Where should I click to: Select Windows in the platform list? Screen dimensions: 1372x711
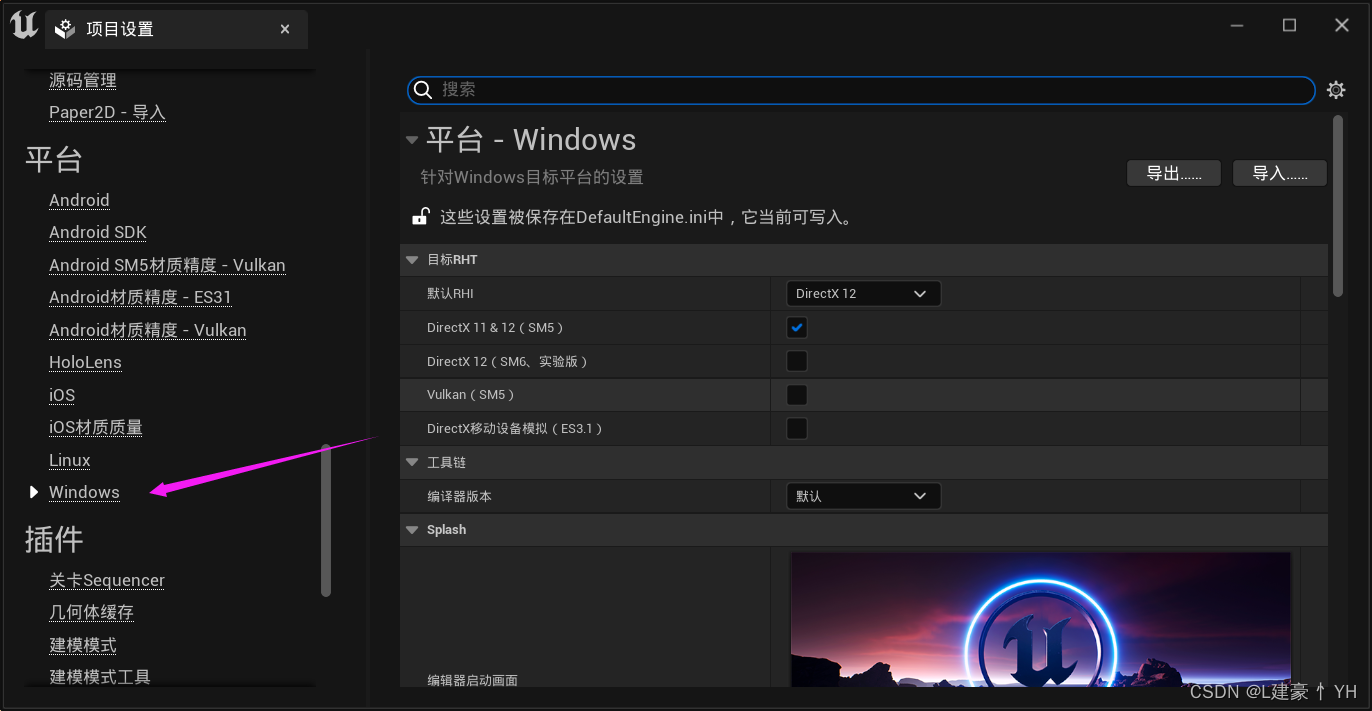pyautogui.click(x=84, y=492)
